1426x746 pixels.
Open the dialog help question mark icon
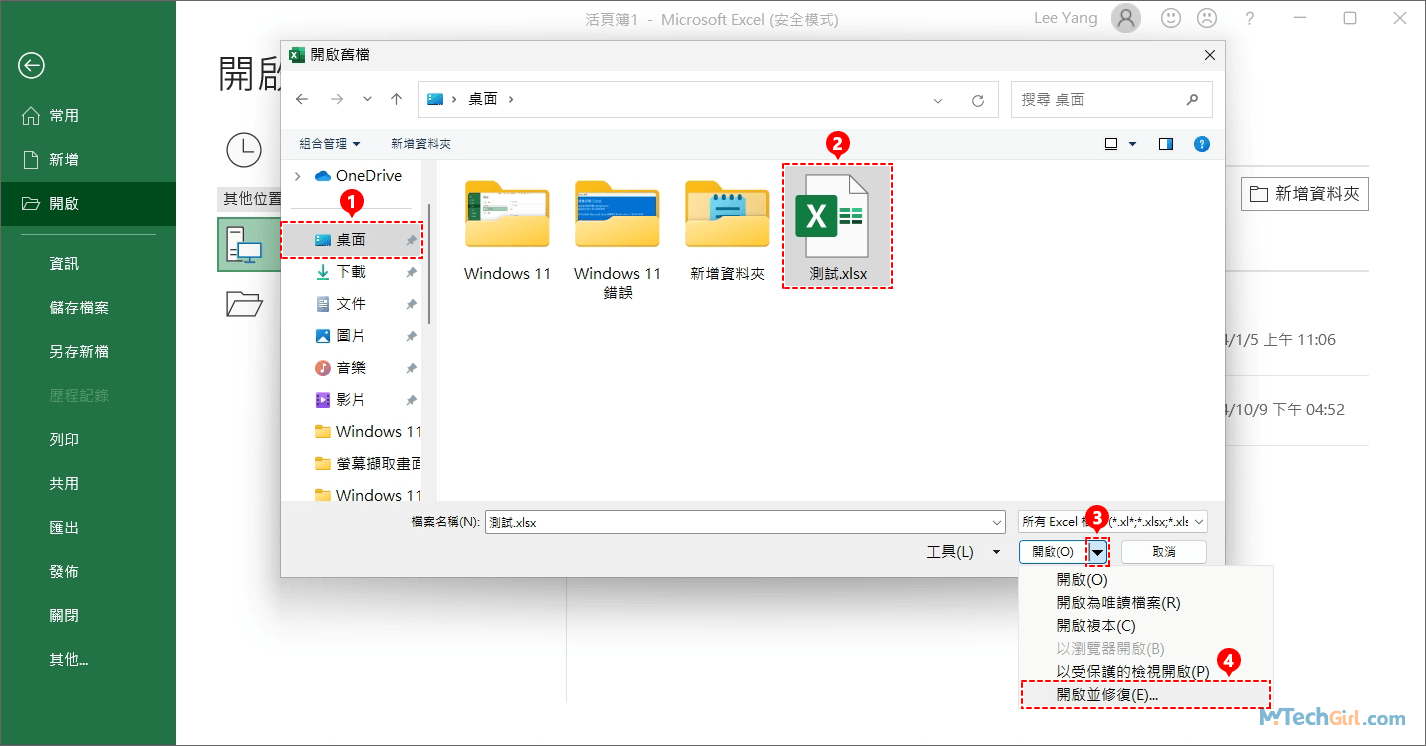point(1202,144)
